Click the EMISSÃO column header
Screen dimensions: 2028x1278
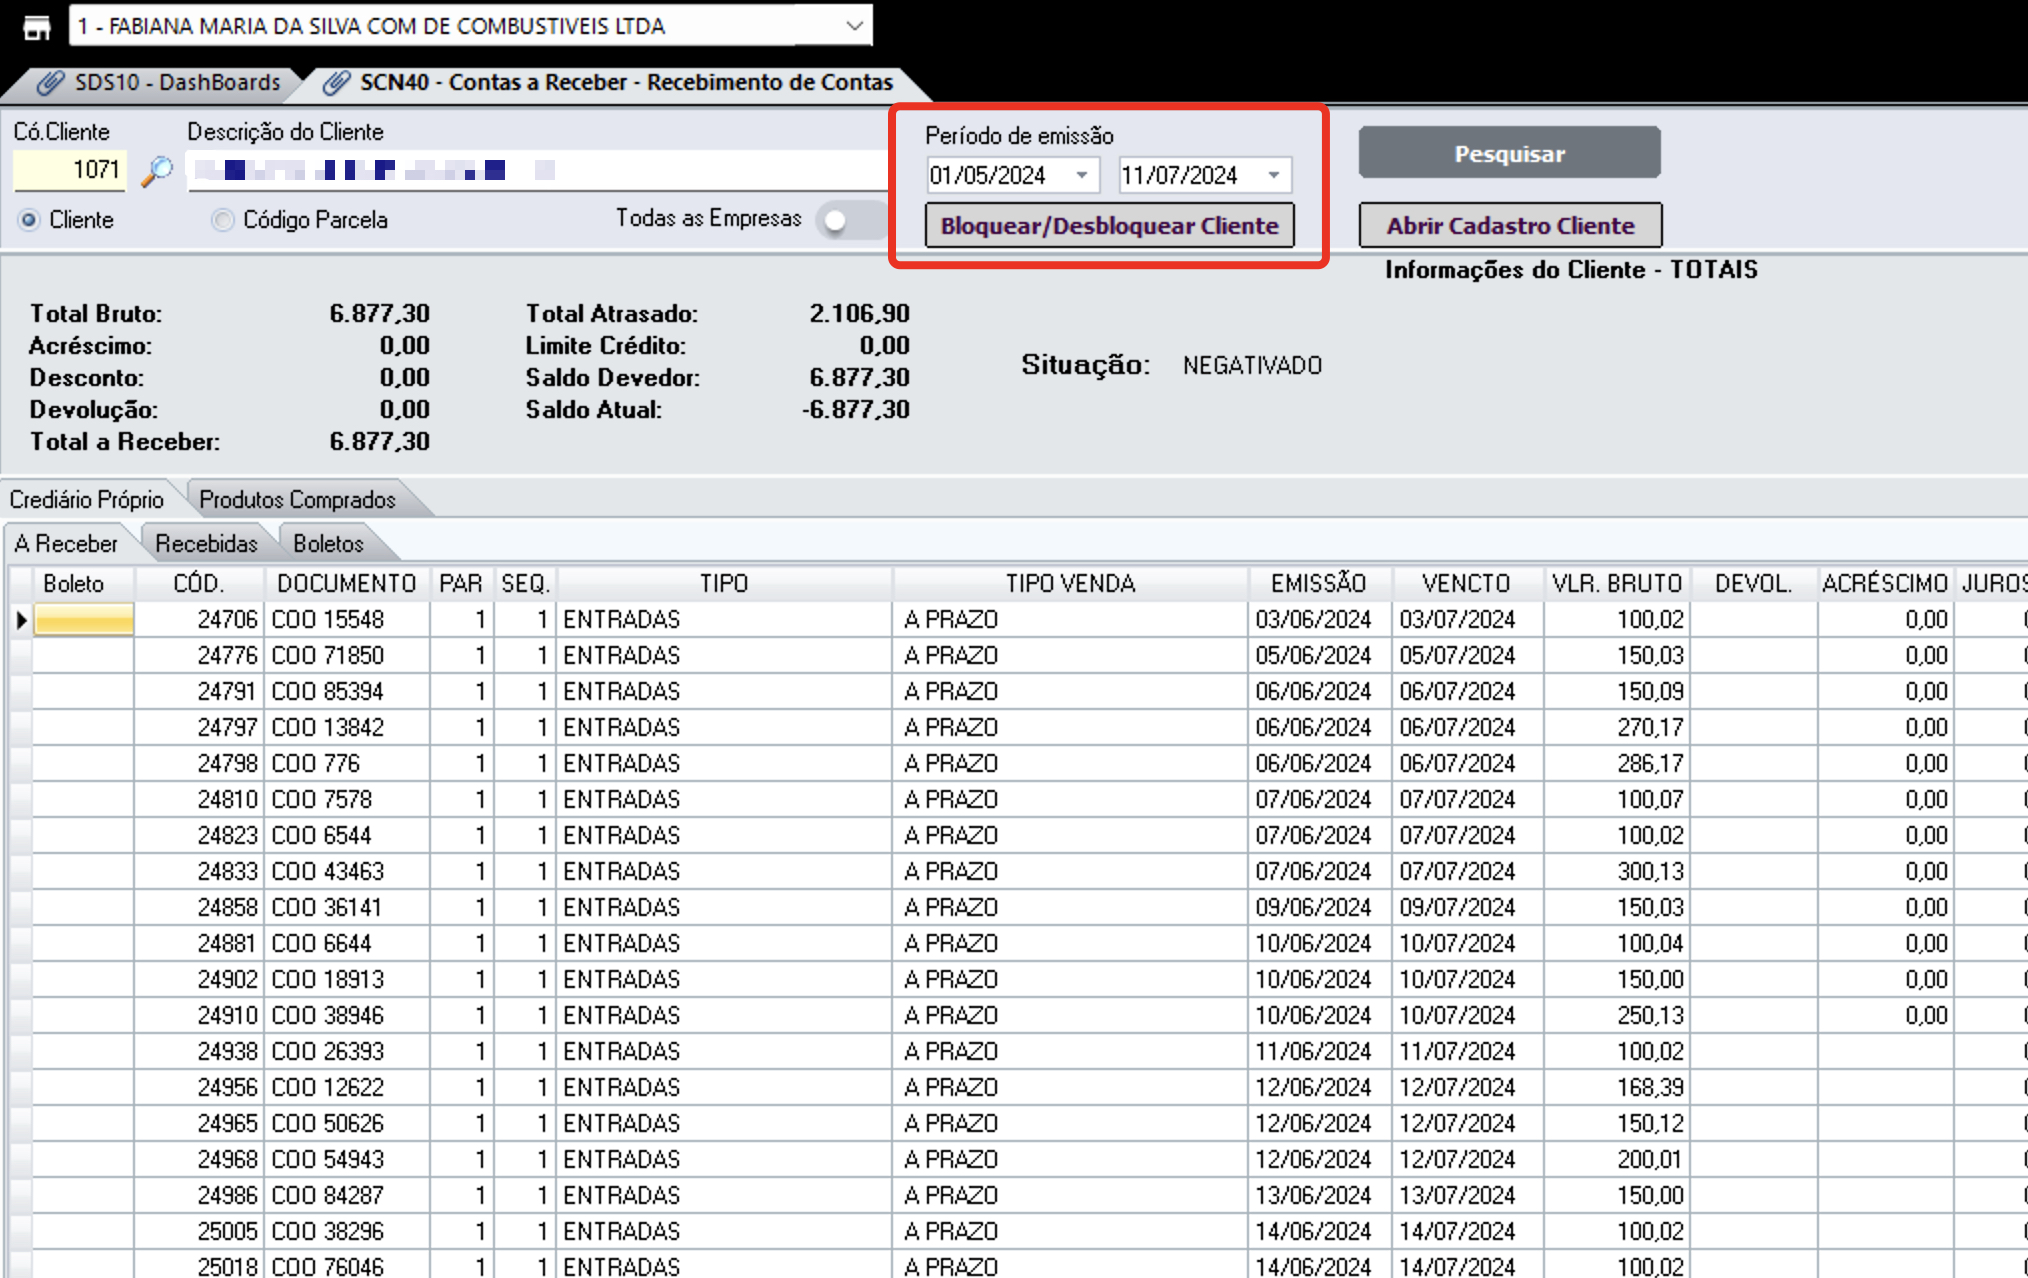click(1319, 584)
